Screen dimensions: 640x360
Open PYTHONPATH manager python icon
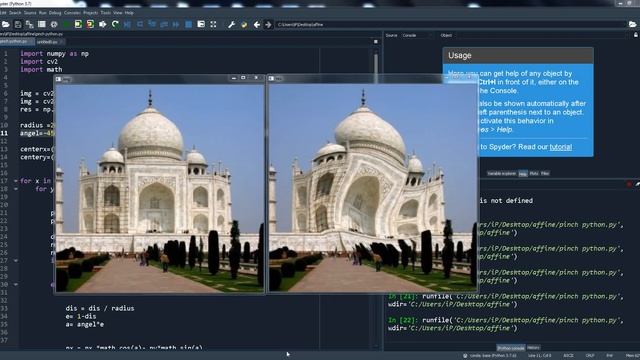click(x=244, y=24)
